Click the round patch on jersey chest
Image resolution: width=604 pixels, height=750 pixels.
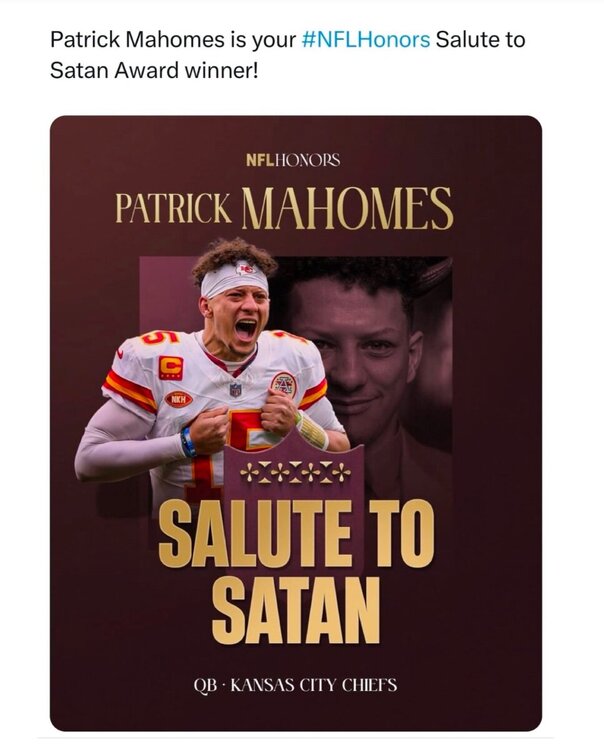pos(283,385)
